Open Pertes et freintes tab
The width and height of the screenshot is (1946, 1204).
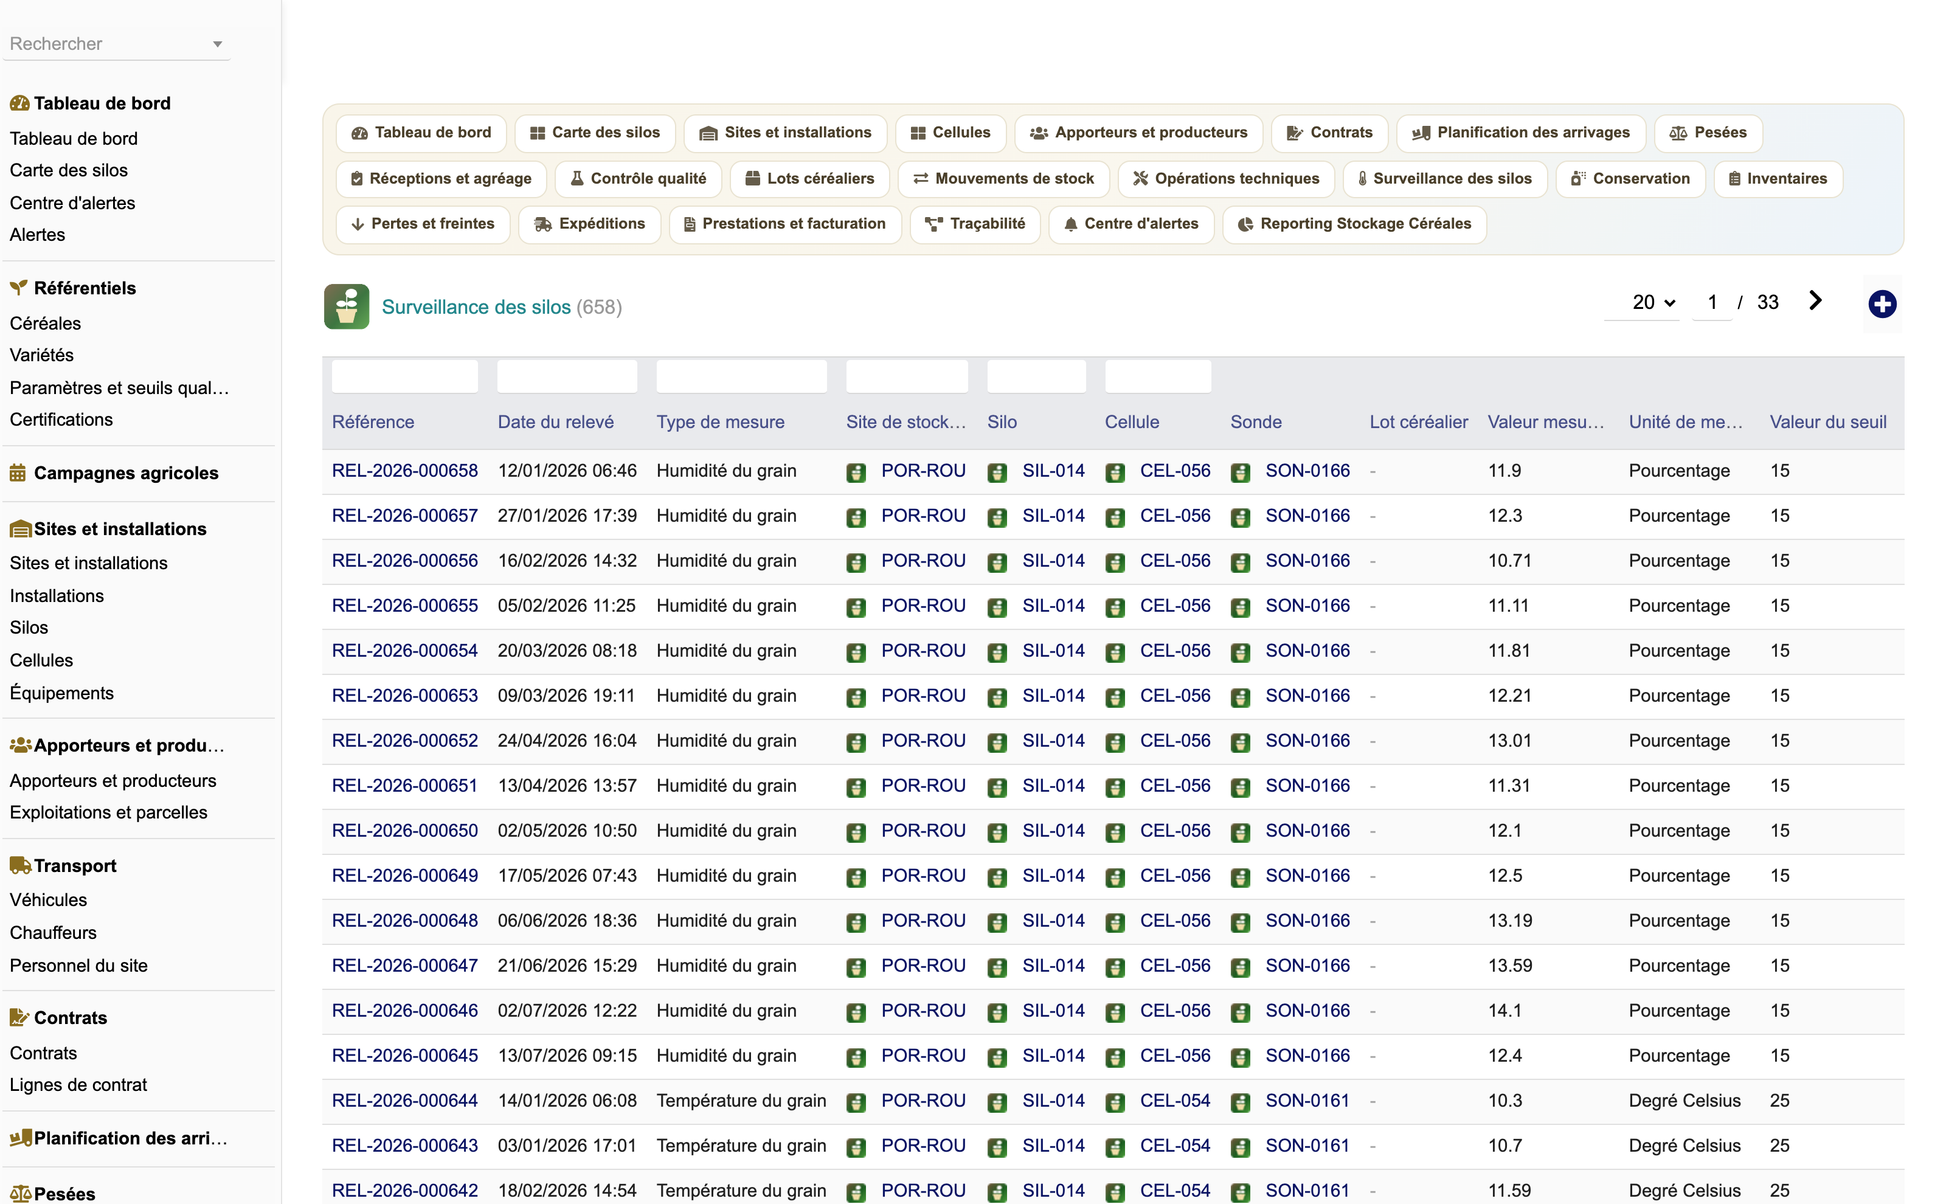423,224
